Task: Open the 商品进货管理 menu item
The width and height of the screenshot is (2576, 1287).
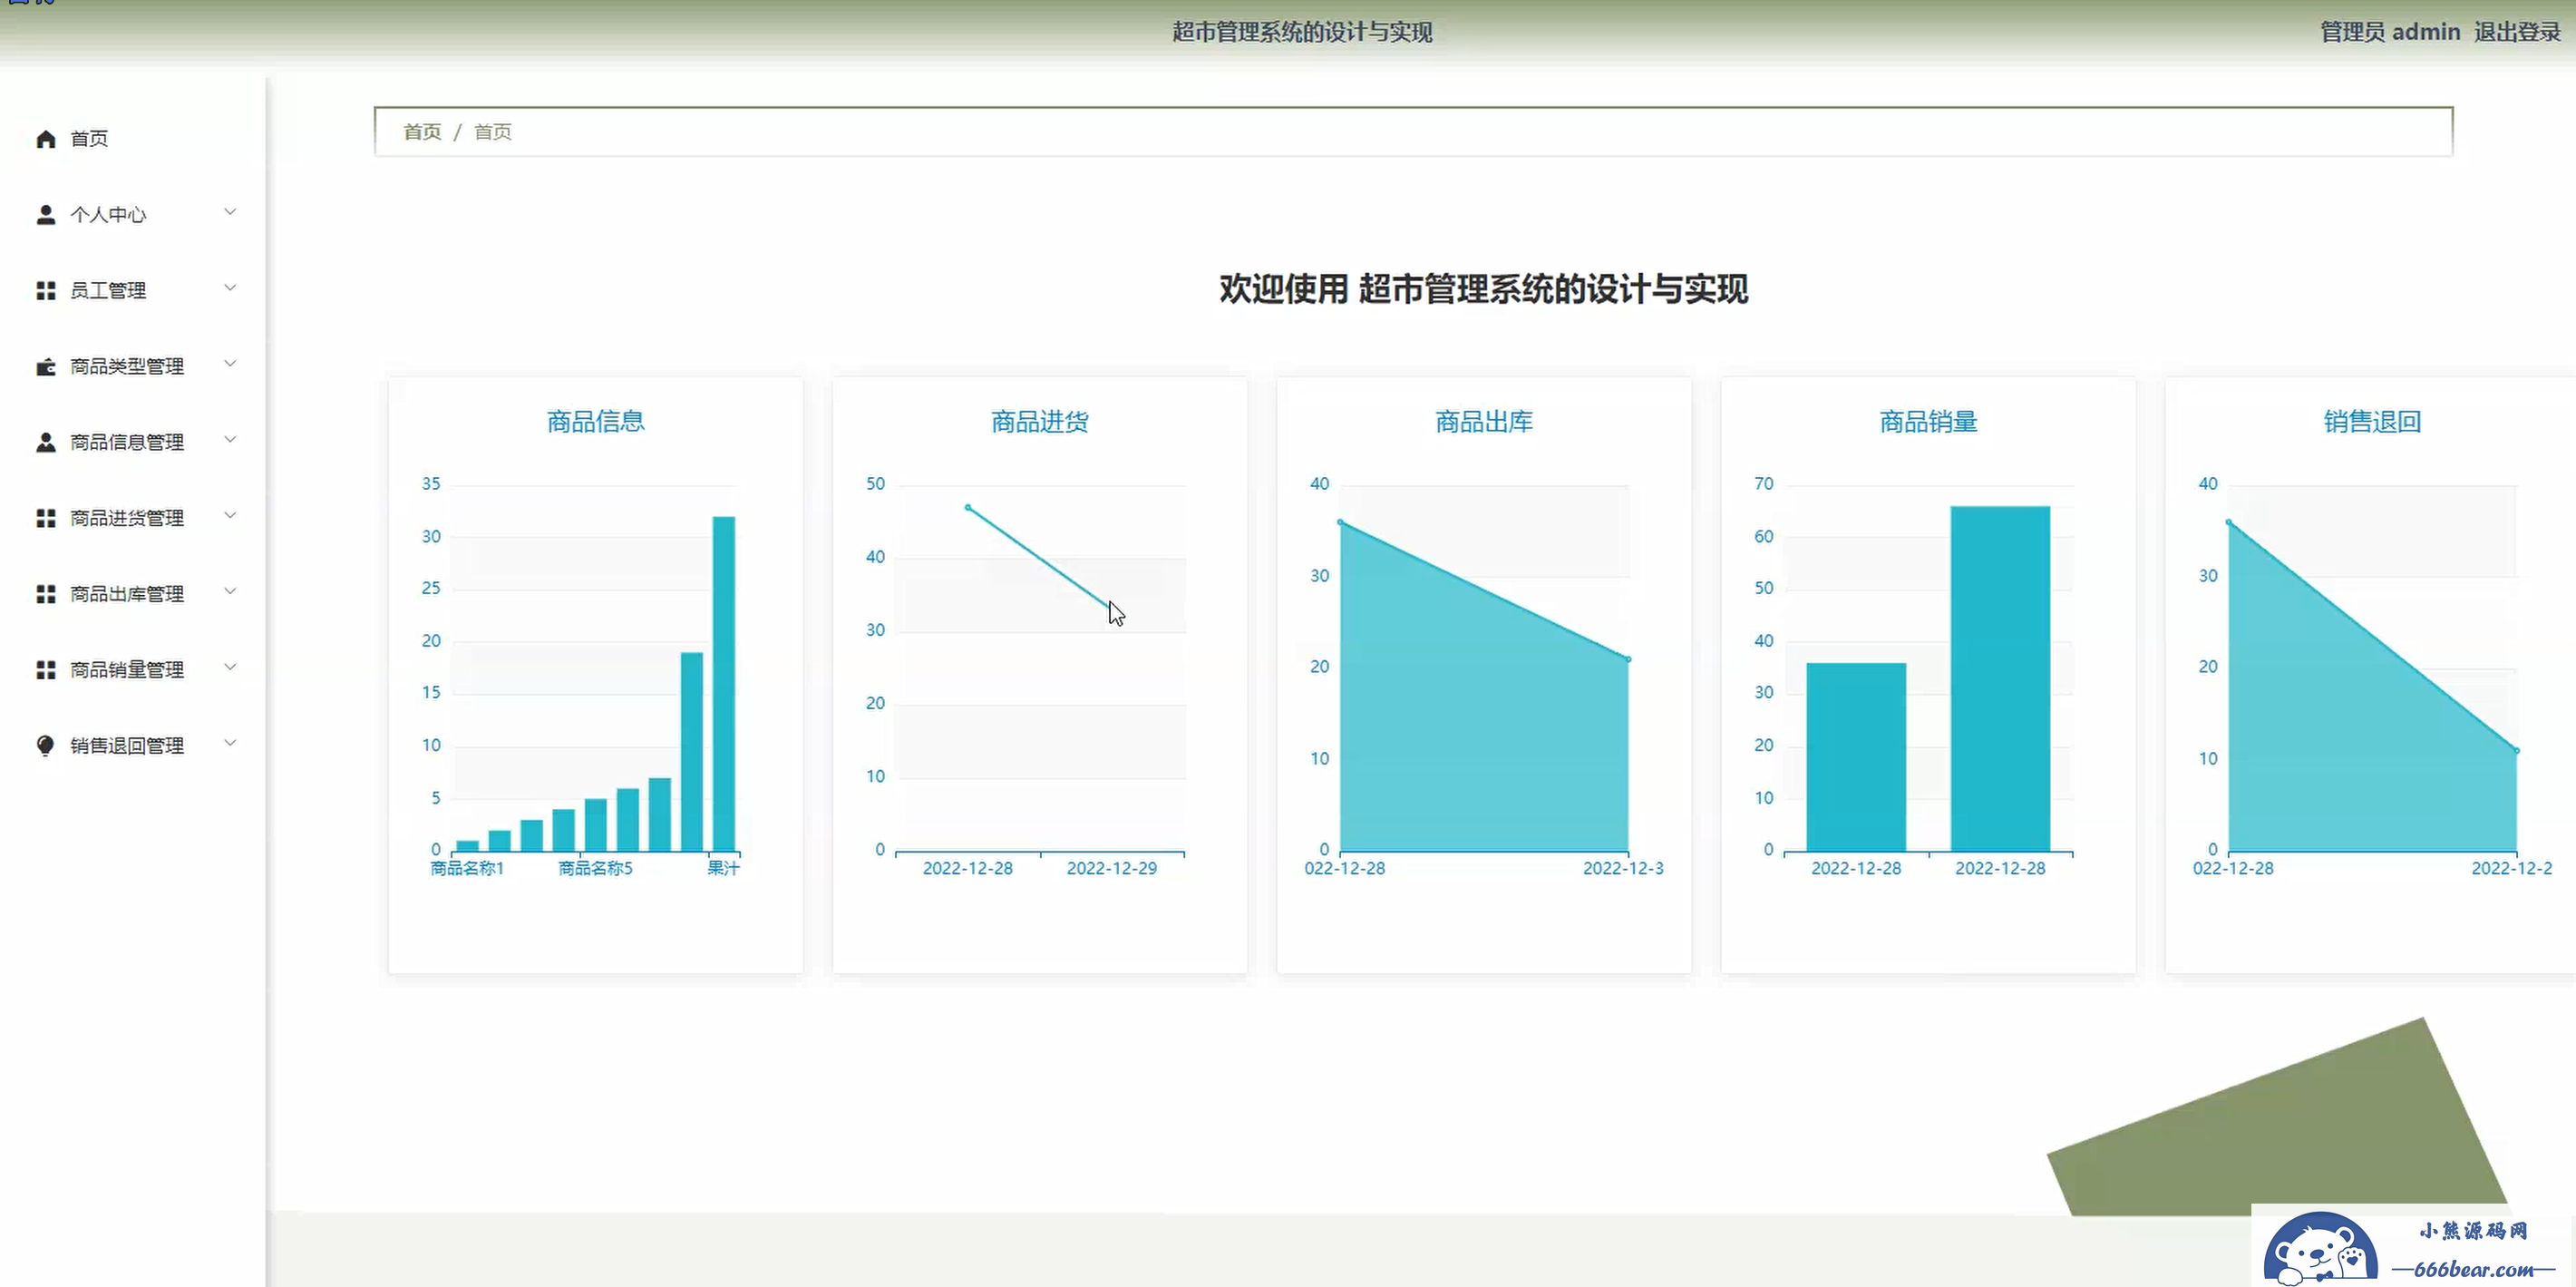Action: [x=127, y=518]
